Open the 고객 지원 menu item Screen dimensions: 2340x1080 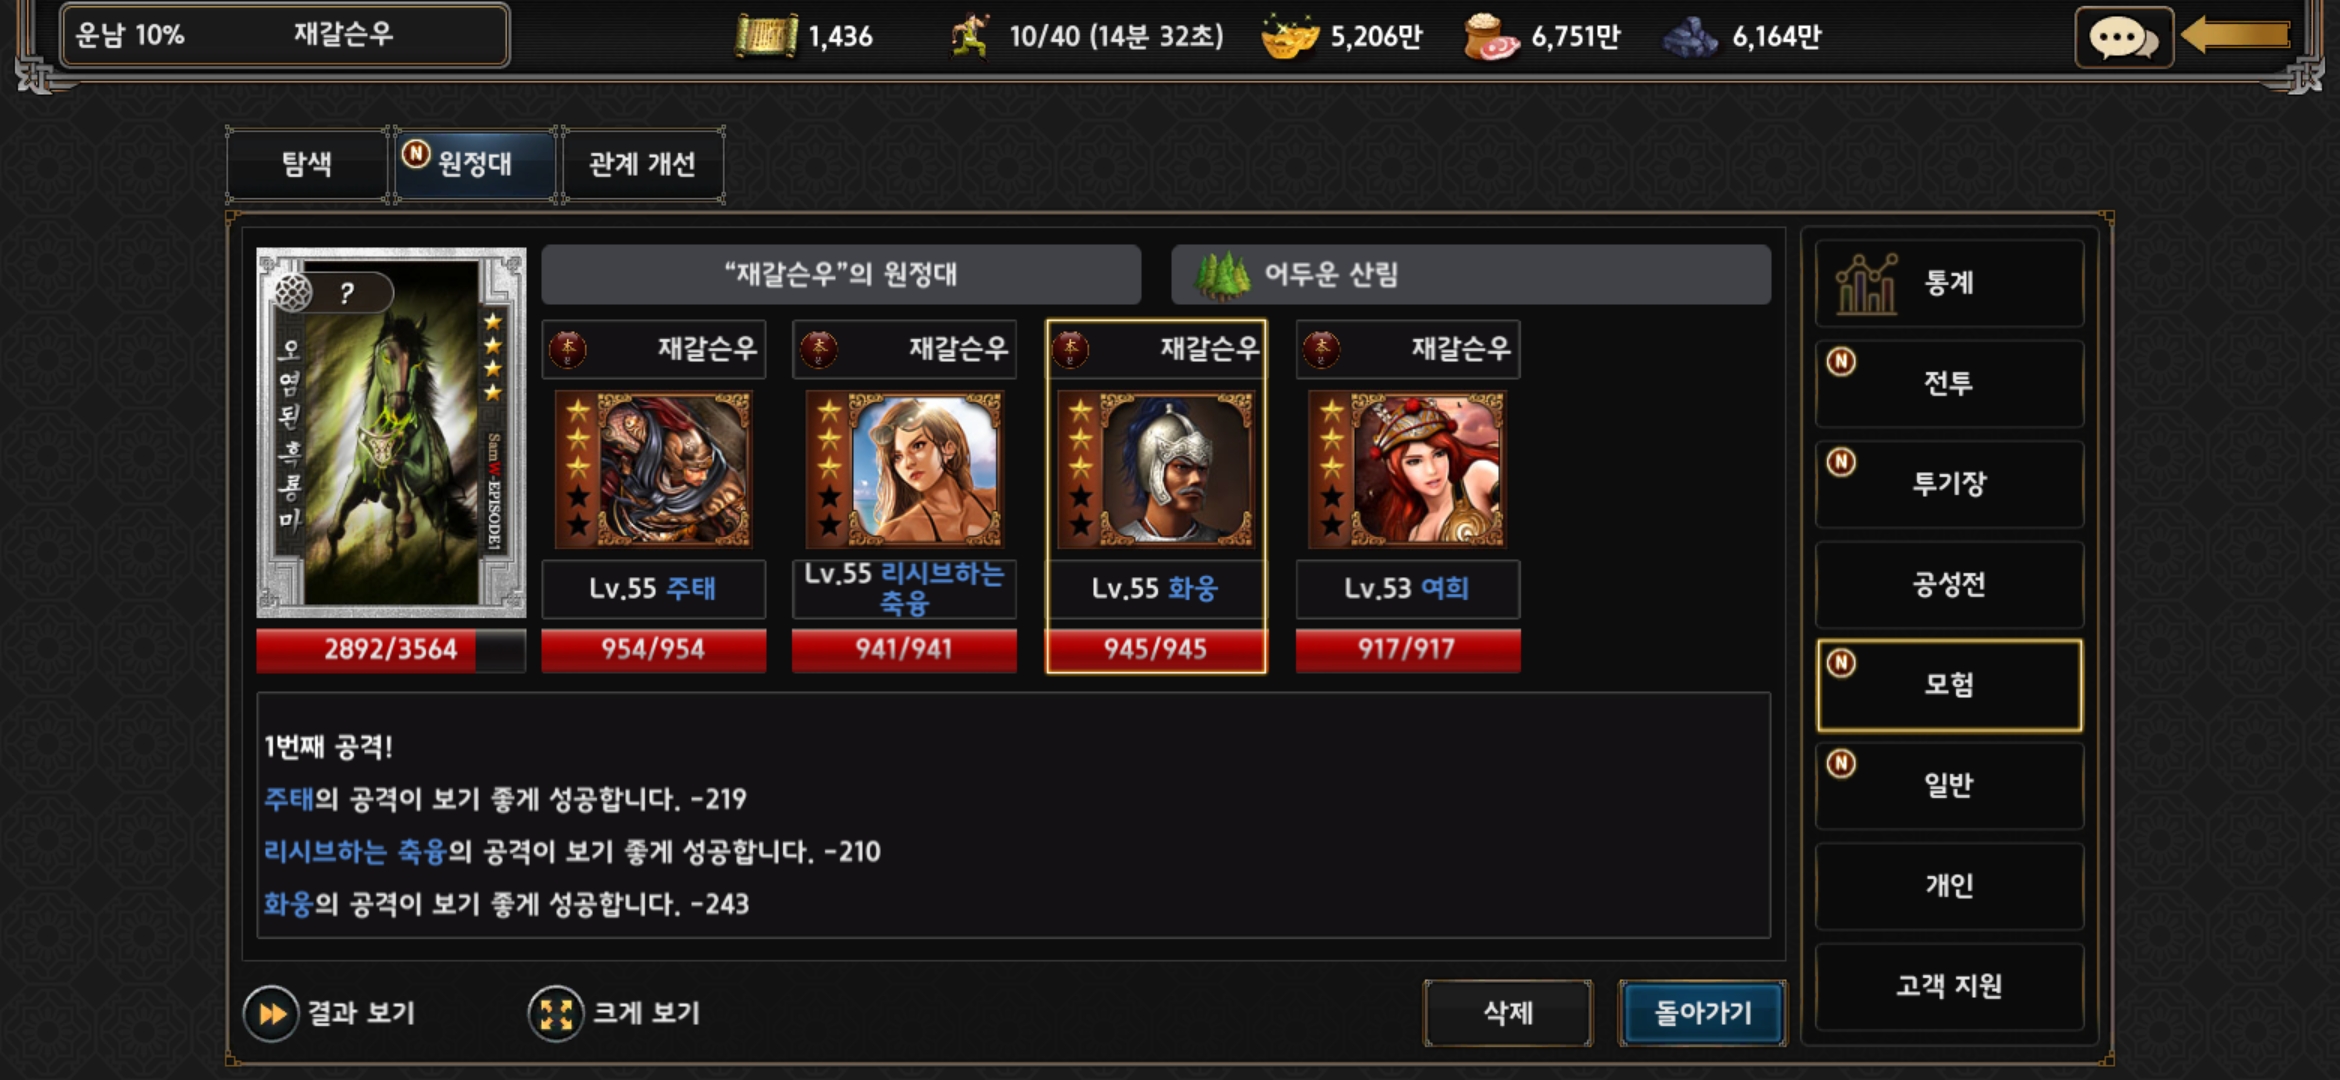pyautogui.click(x=1949, y=988)
